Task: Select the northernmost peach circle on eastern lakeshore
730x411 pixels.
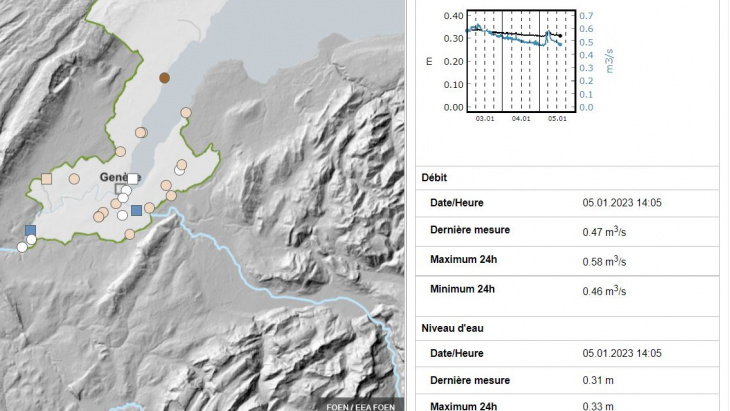Action: (x=185, y=113)
